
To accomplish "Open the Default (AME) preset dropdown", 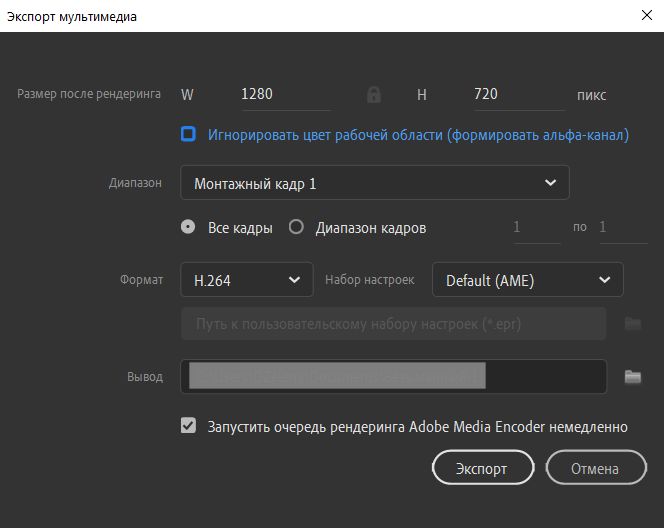I will [x=527, y=280].
